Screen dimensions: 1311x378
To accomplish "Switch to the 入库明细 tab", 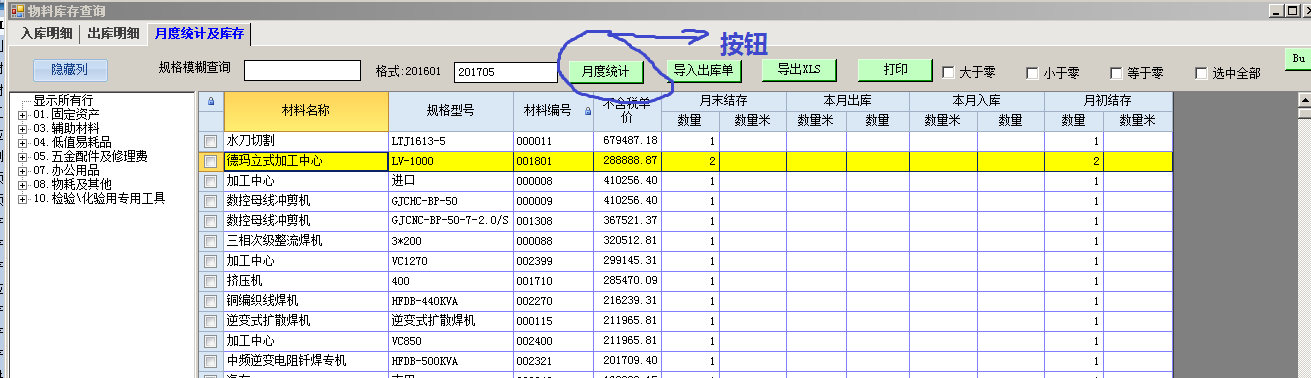I will click(46, 33).
